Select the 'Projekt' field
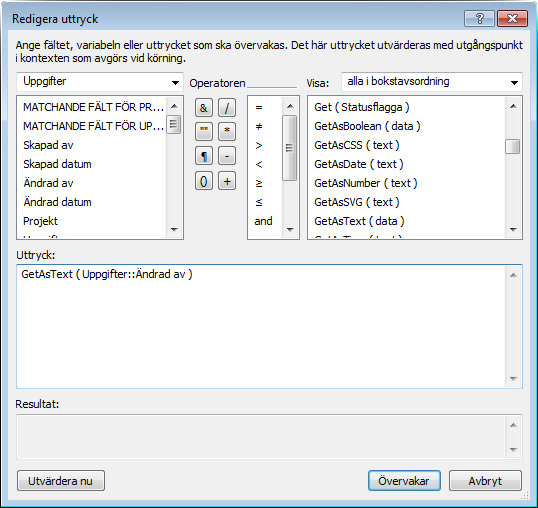This screenshot has width=538, height=508. (92, 221)
